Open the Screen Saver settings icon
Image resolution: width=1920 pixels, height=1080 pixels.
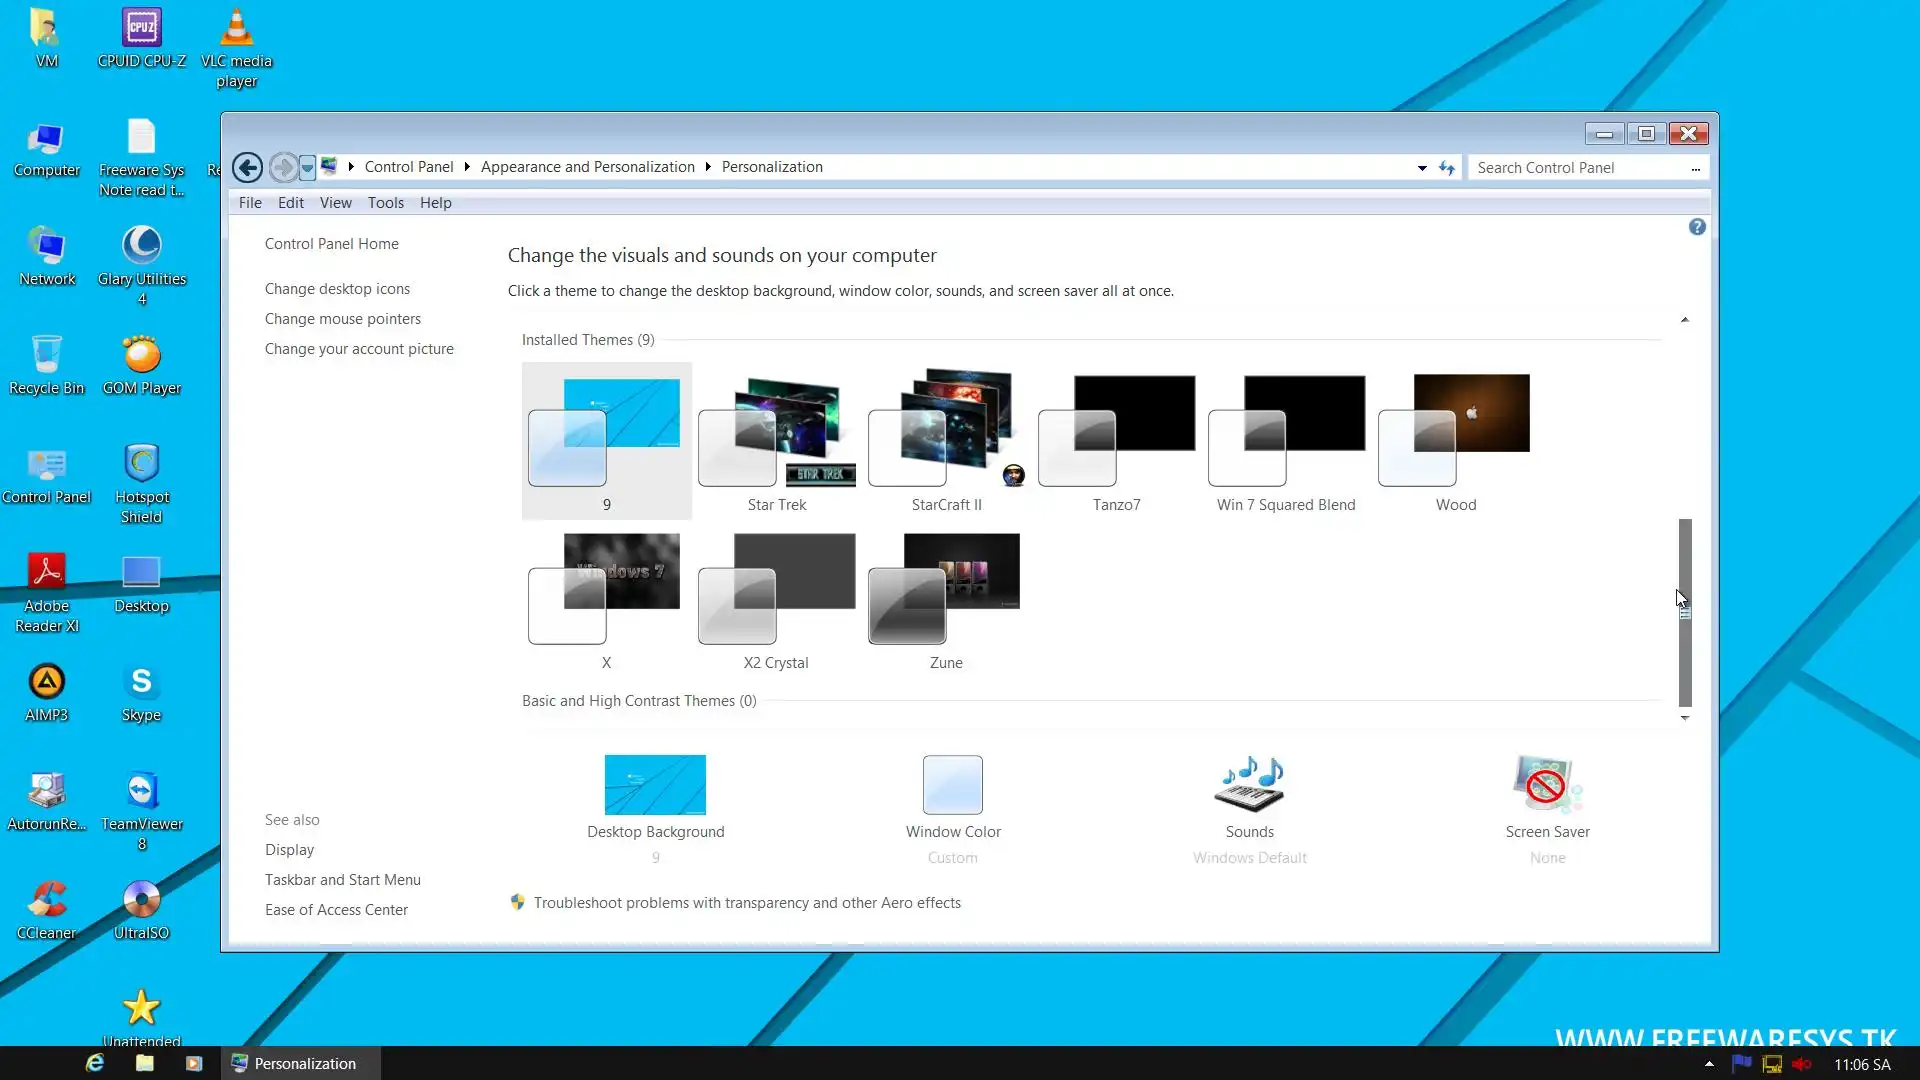[1547, 785]
